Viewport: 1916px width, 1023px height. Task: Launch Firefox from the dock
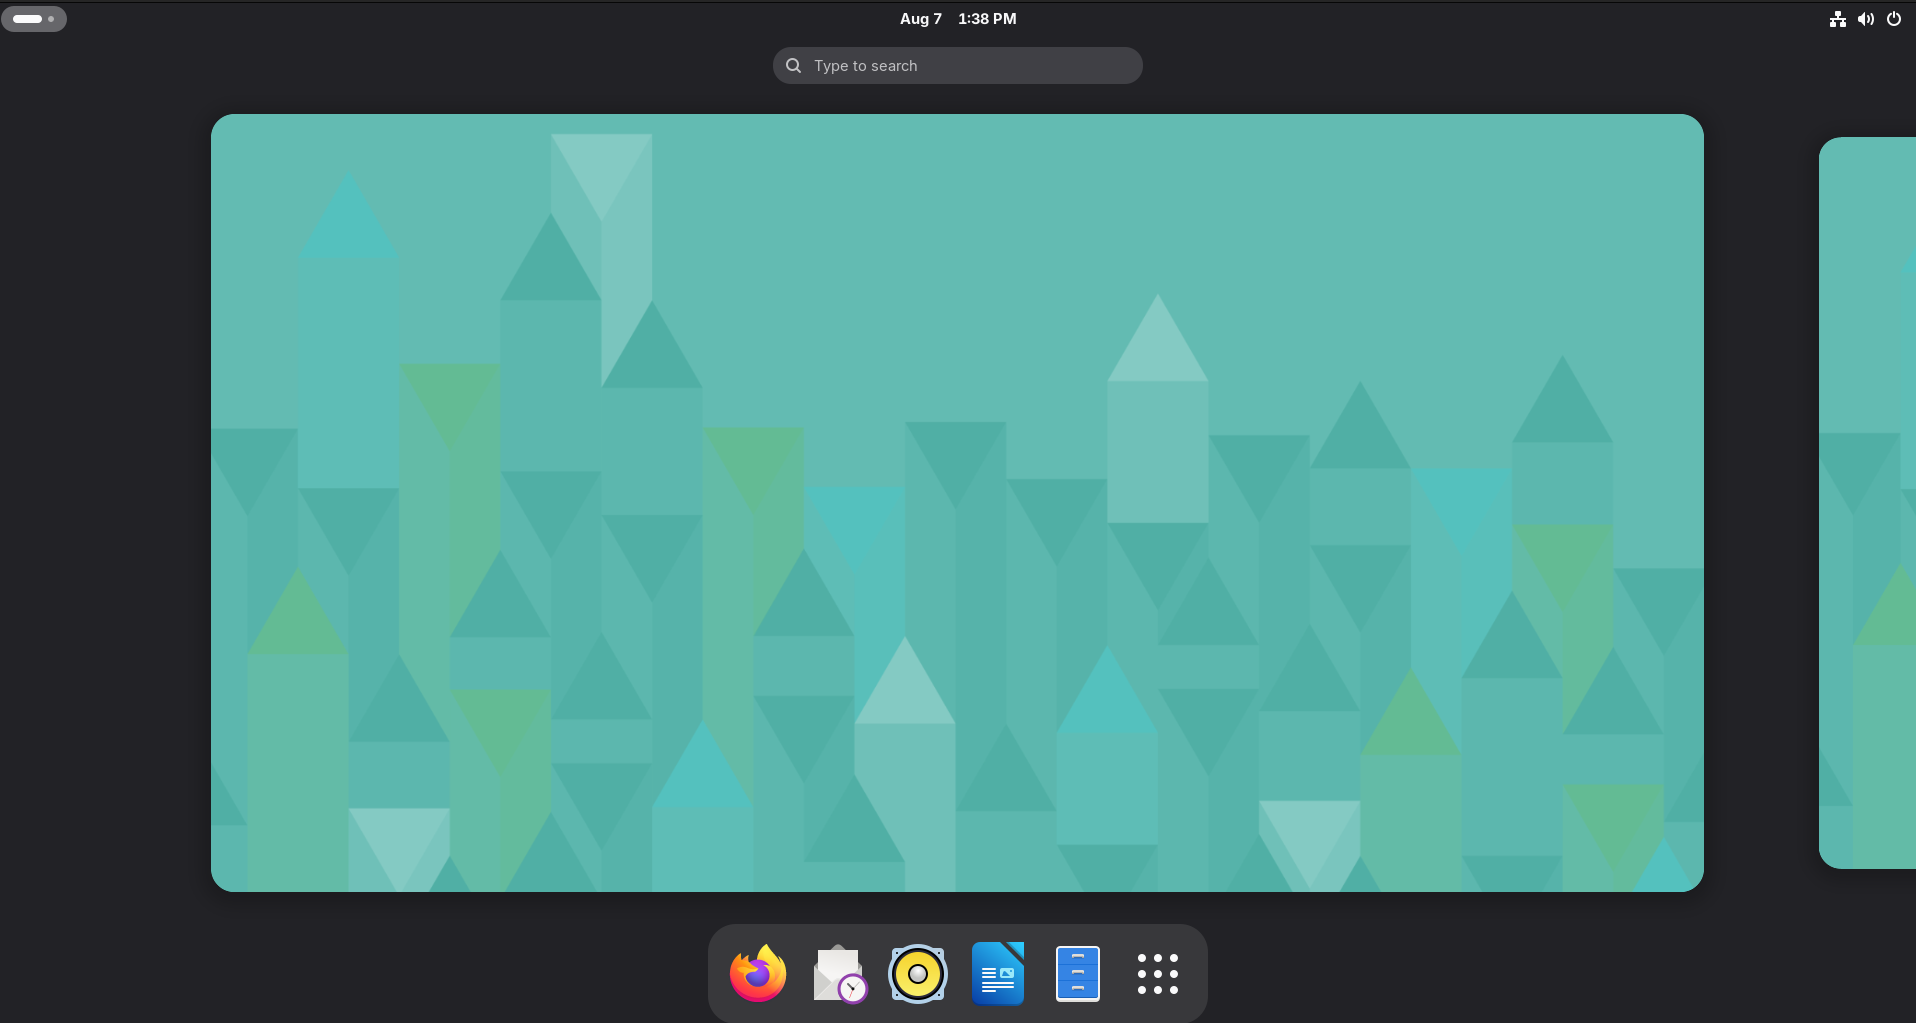758,973
